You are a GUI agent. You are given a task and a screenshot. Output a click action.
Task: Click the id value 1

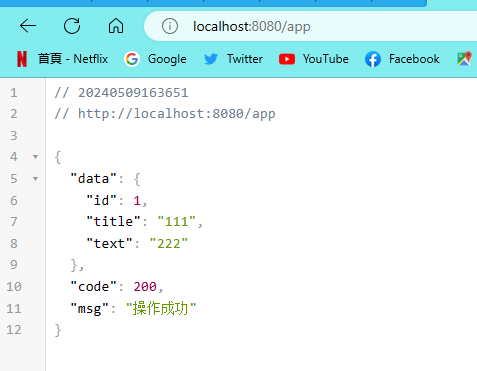click(x=137, y=200)
